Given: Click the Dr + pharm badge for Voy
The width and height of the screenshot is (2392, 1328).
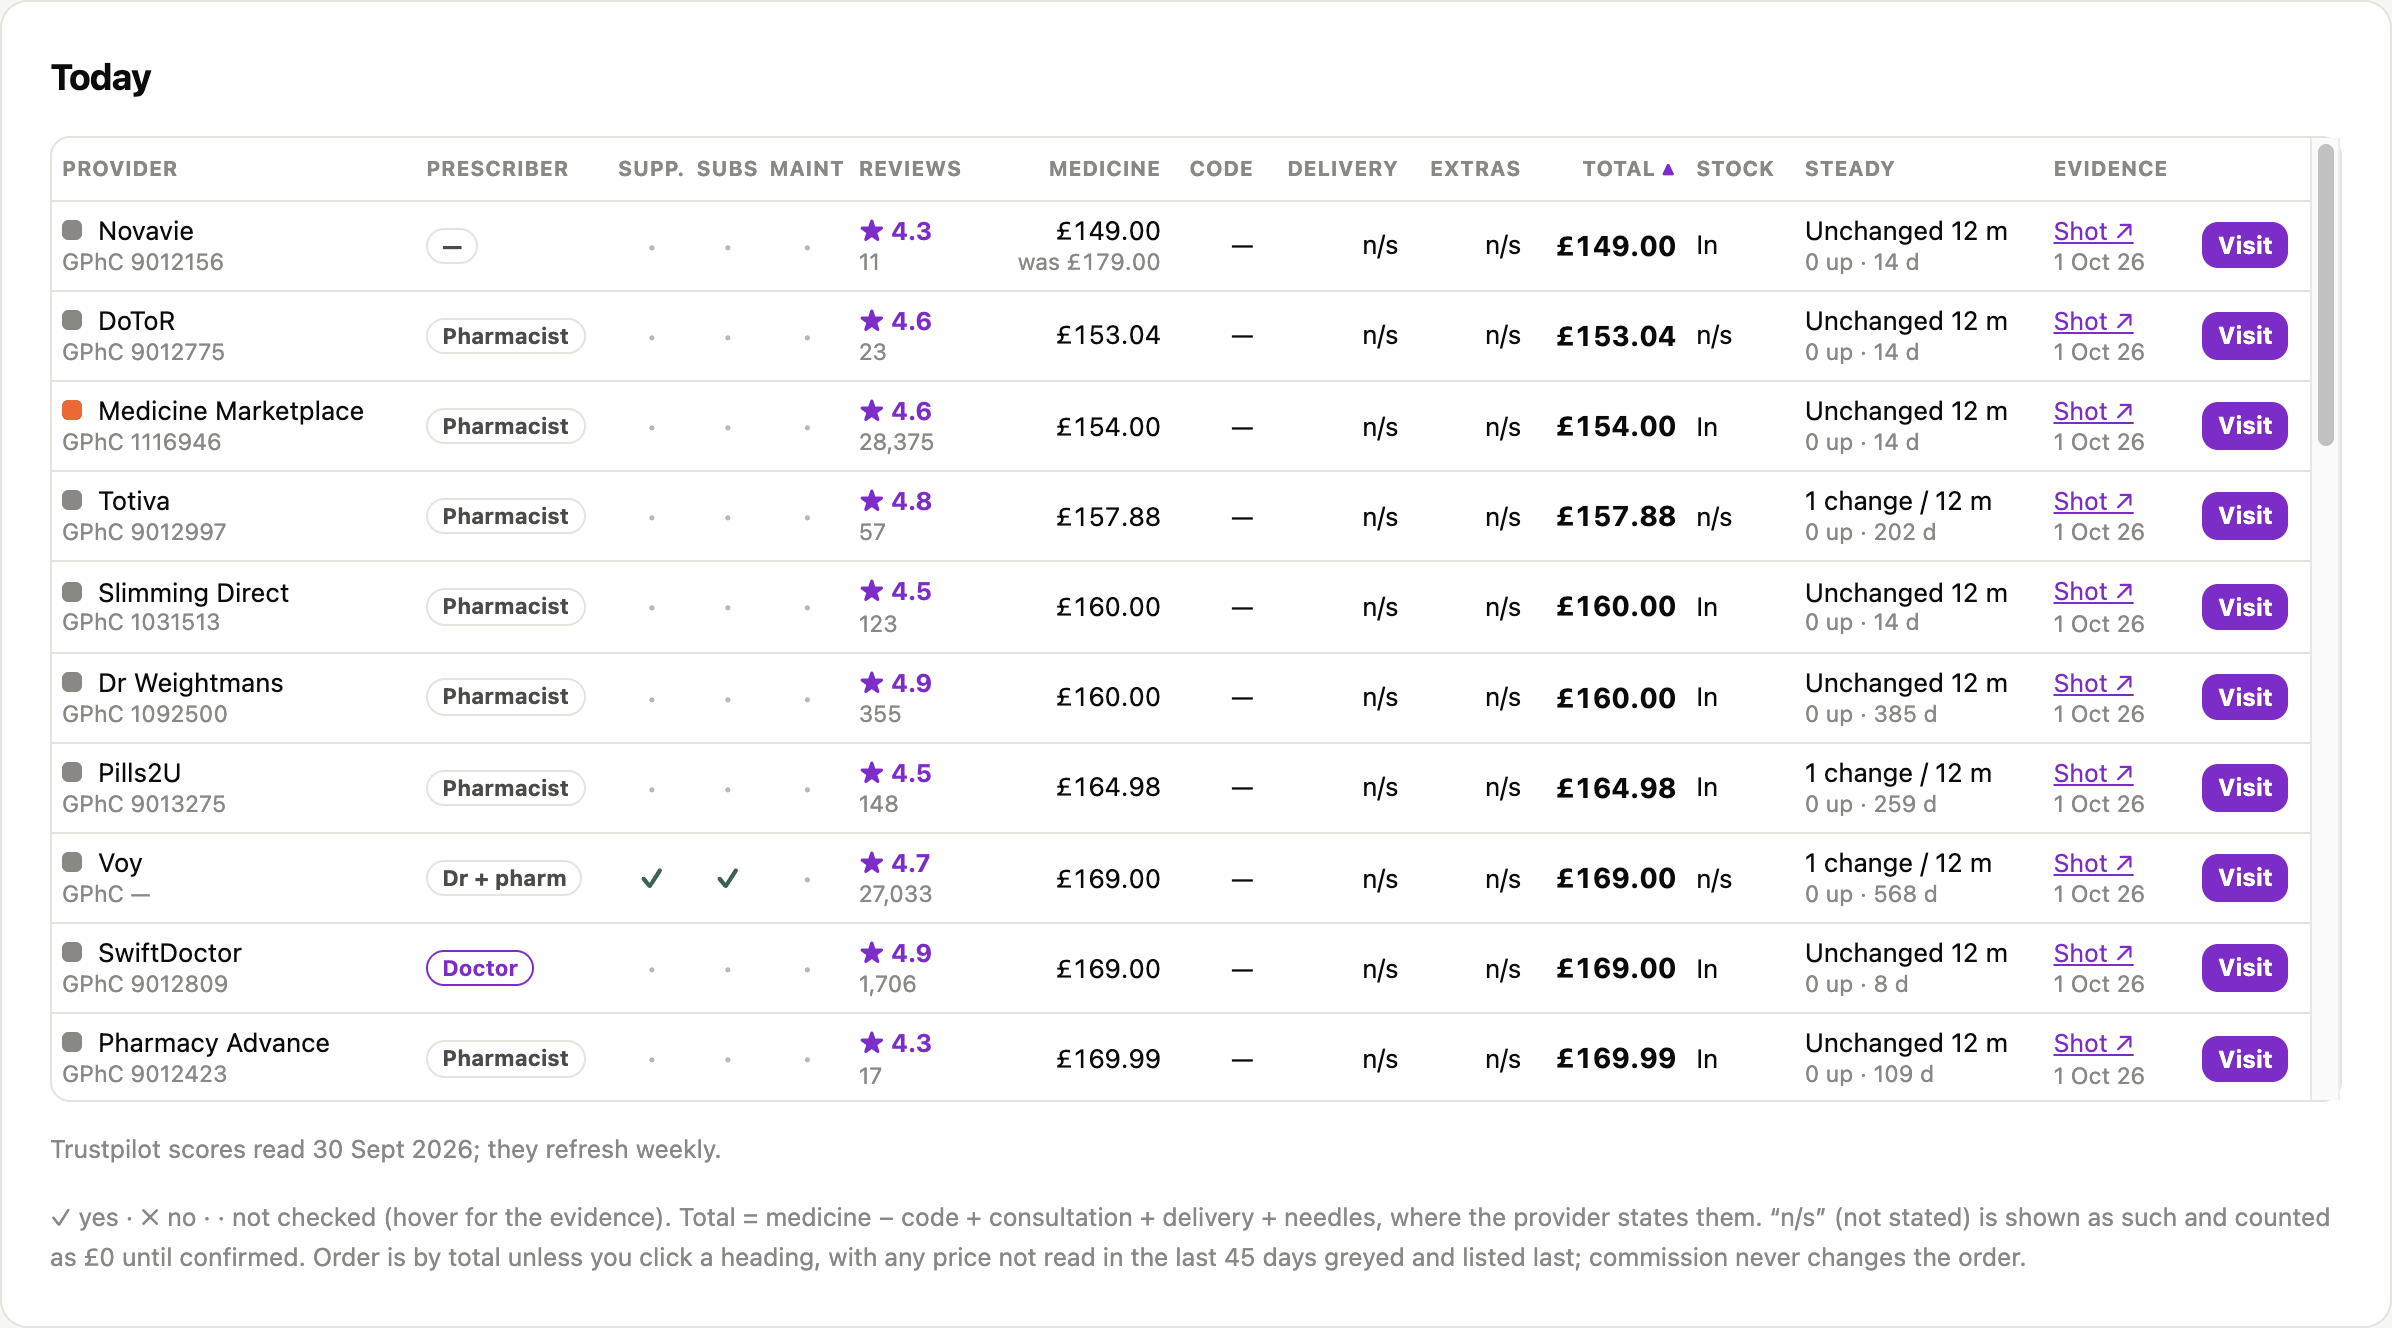Looking at the screenshot, I should 504,878.
